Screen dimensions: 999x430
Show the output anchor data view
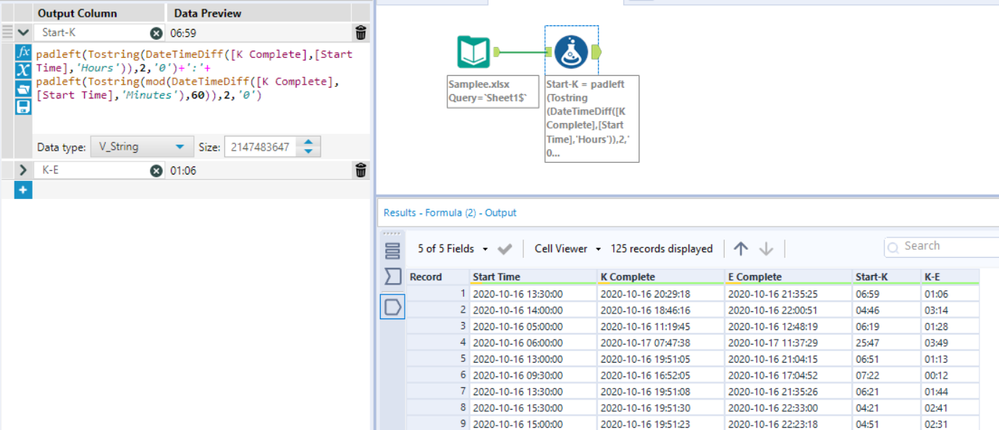point(392,307)
